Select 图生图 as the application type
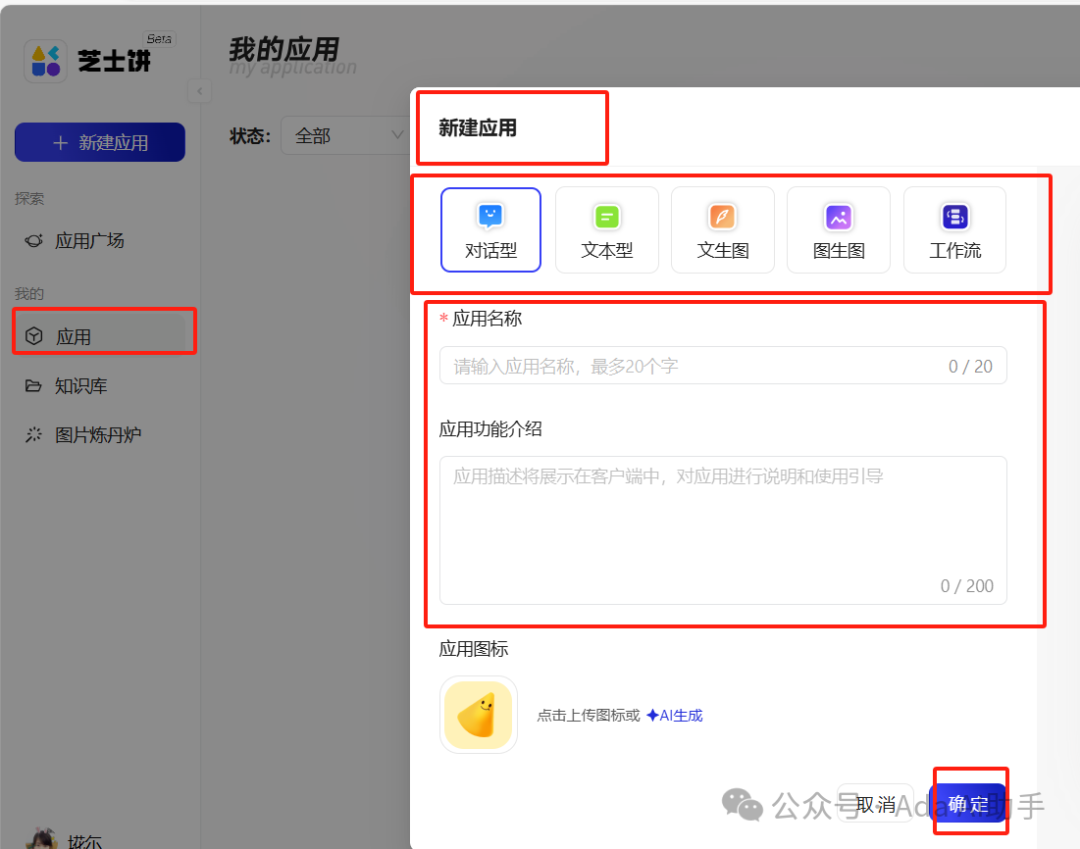This screenshot has width=1080, height=849. 838,230
